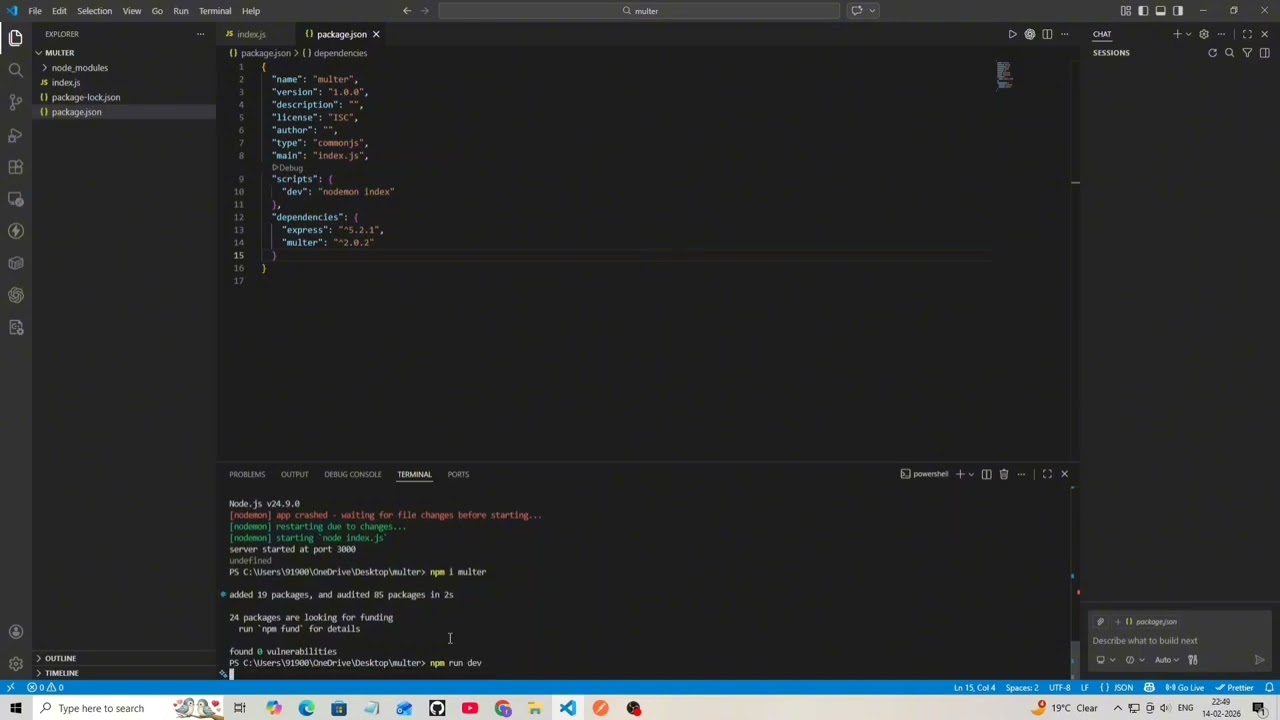Viewport: 1280px width, 720px height.
Task: Maximize the terminal panel size
Action: coord(1047,474)
